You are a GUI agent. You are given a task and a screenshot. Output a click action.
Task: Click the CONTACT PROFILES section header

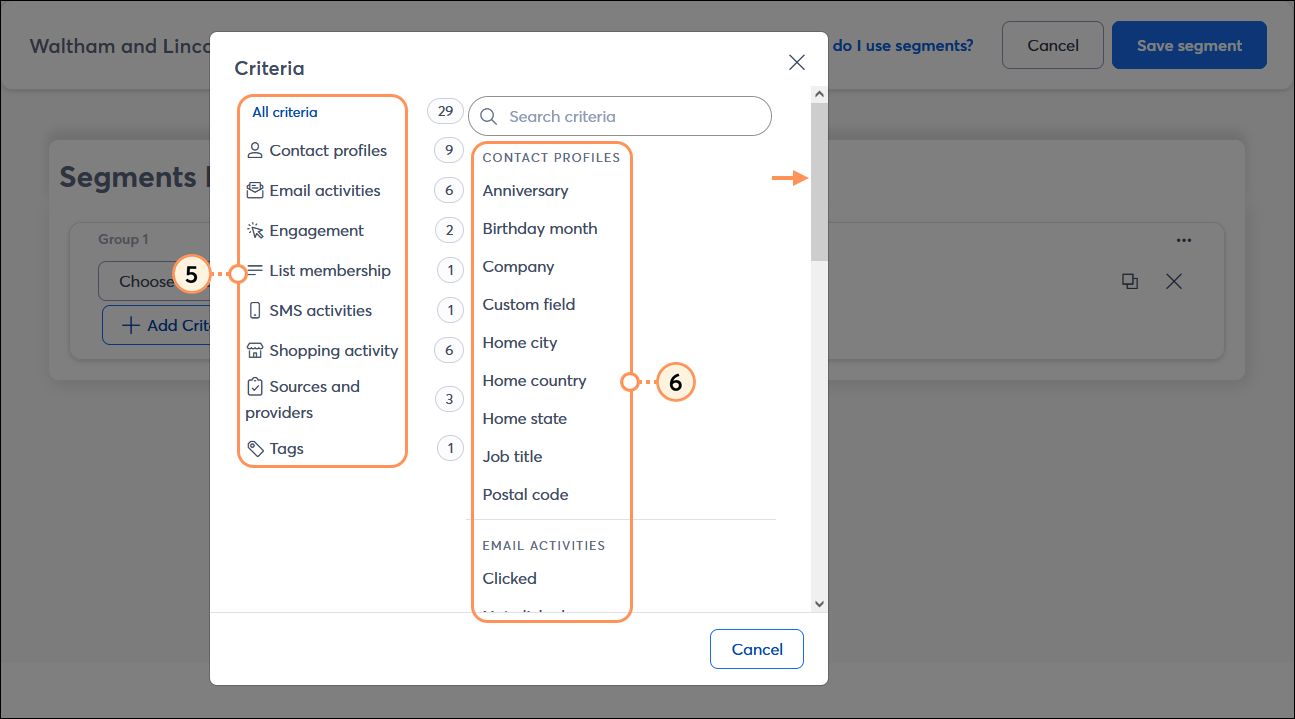coord(551,157)
